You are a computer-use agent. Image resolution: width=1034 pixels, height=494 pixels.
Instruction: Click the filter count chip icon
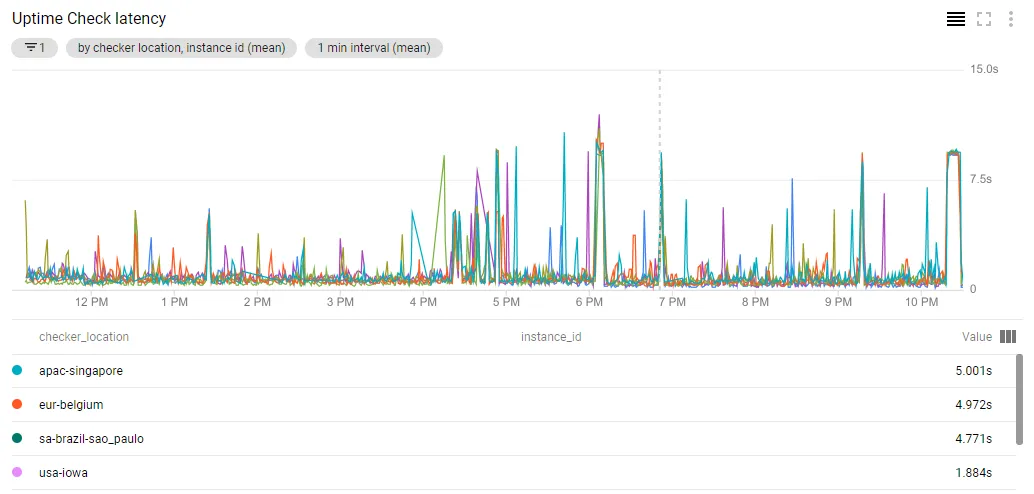(x=34, y=47)
